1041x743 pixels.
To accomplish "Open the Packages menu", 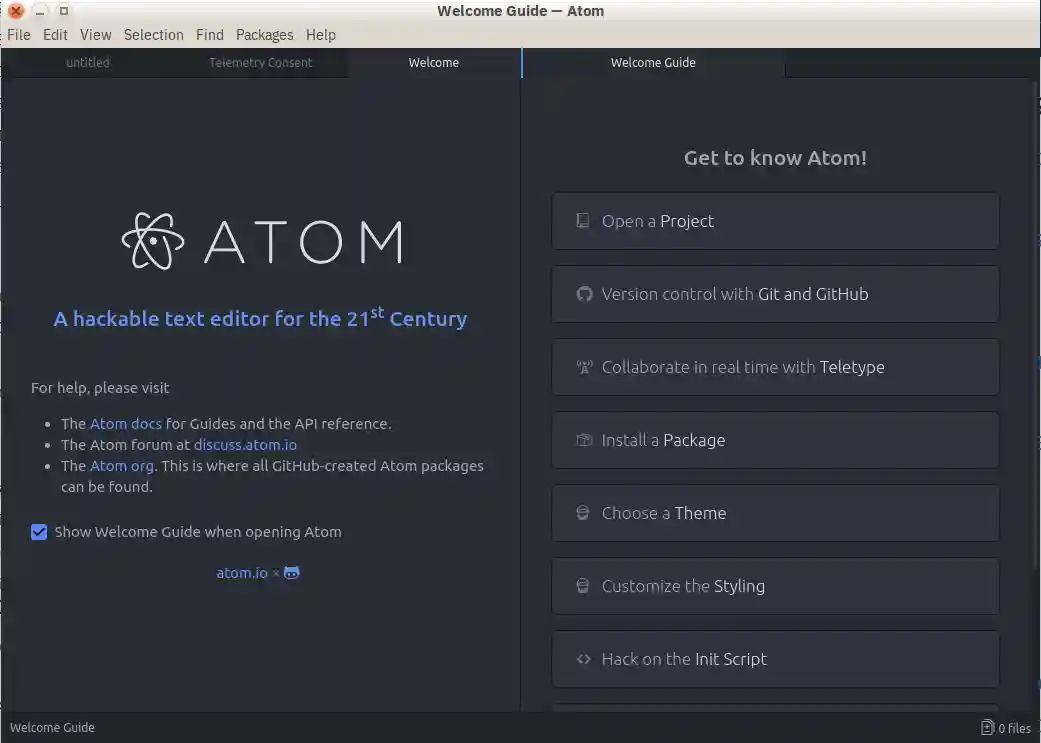I will click(x=264, y=35).
